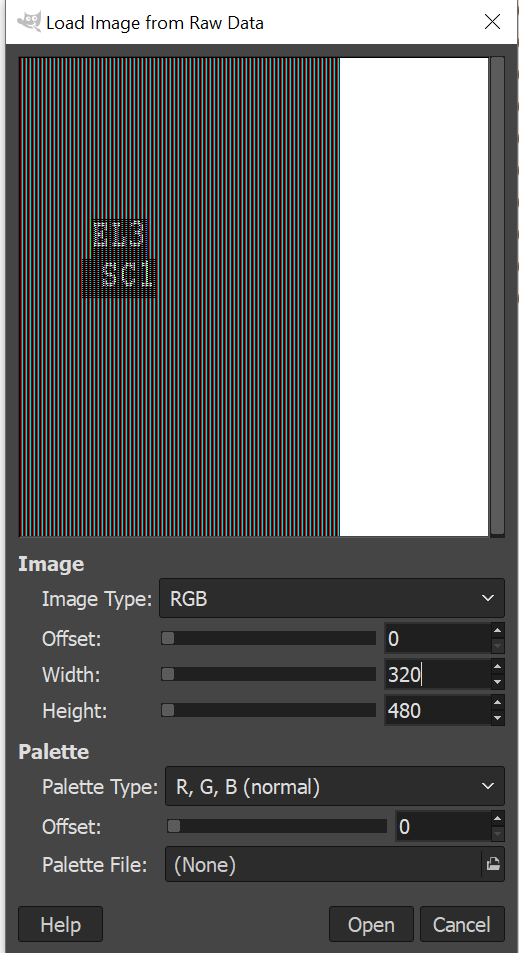Click the Palette File (None) chooser
This screenshot has height=953, width=519.
[323, 864]
